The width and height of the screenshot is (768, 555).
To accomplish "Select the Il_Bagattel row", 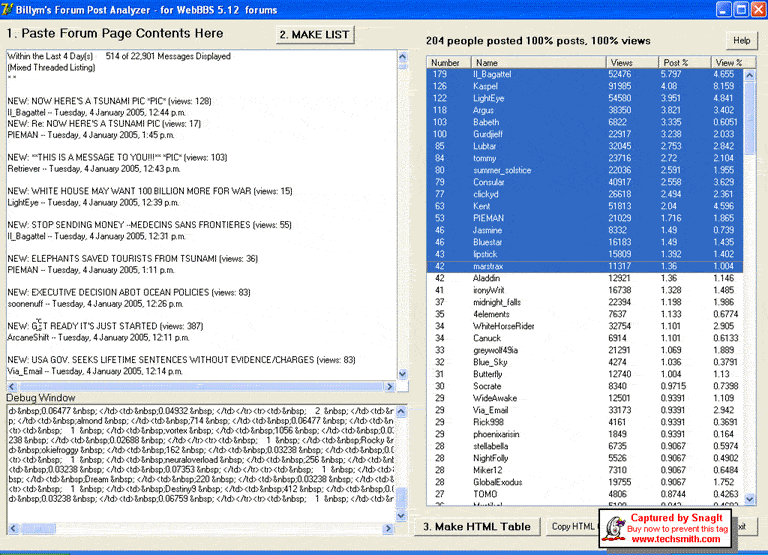I will click(x=585, y=74).
